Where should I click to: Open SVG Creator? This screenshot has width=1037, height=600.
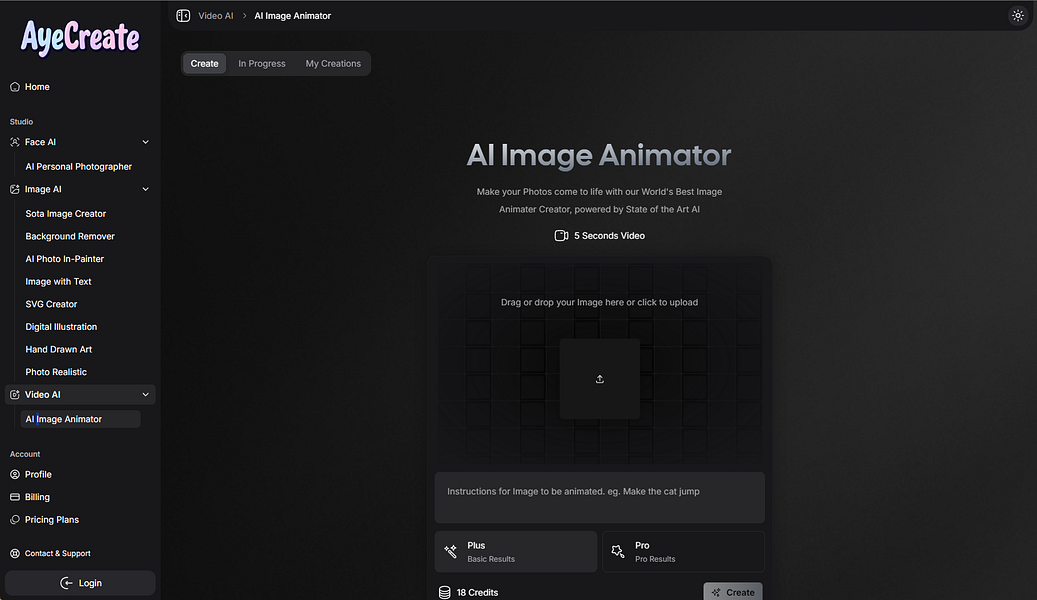point(52,304)
